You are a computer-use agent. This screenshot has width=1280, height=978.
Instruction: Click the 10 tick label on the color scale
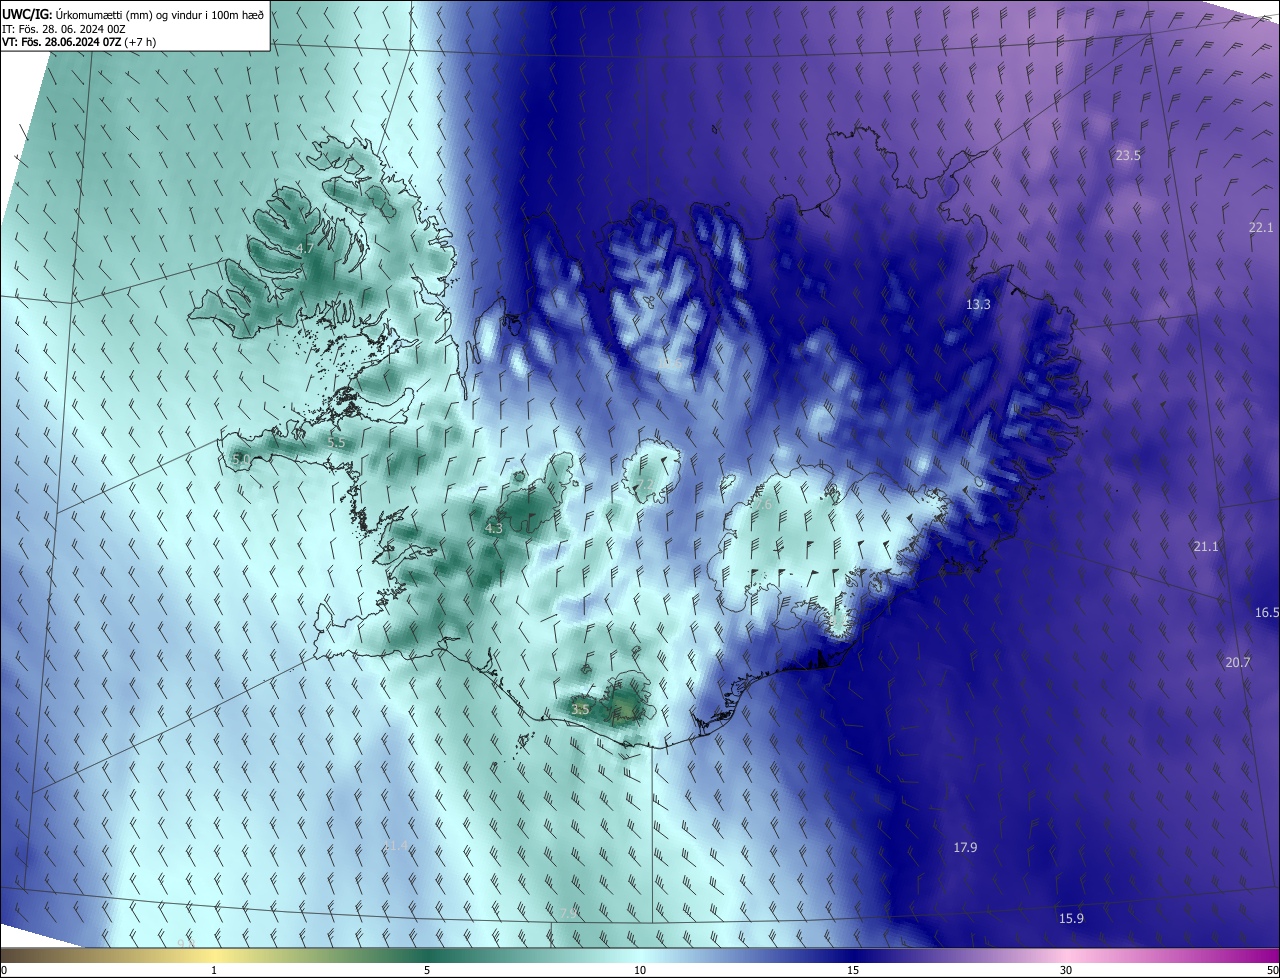click(x=640, y=970)
